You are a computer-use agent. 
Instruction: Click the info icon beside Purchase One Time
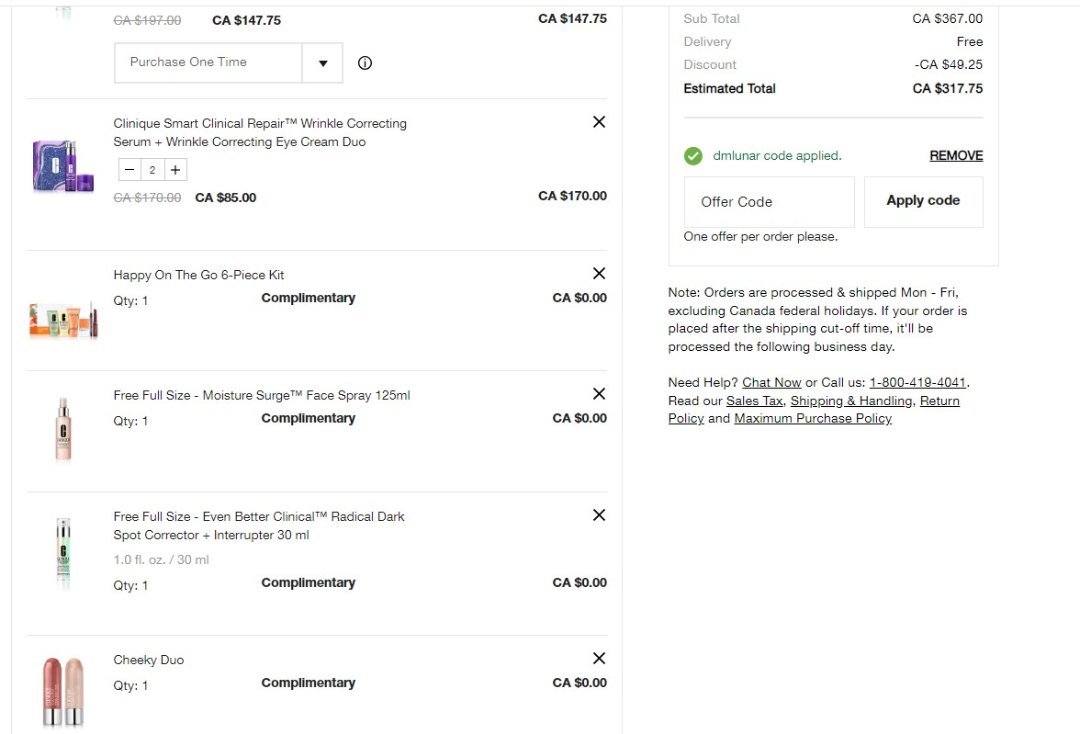click(365, 63)
